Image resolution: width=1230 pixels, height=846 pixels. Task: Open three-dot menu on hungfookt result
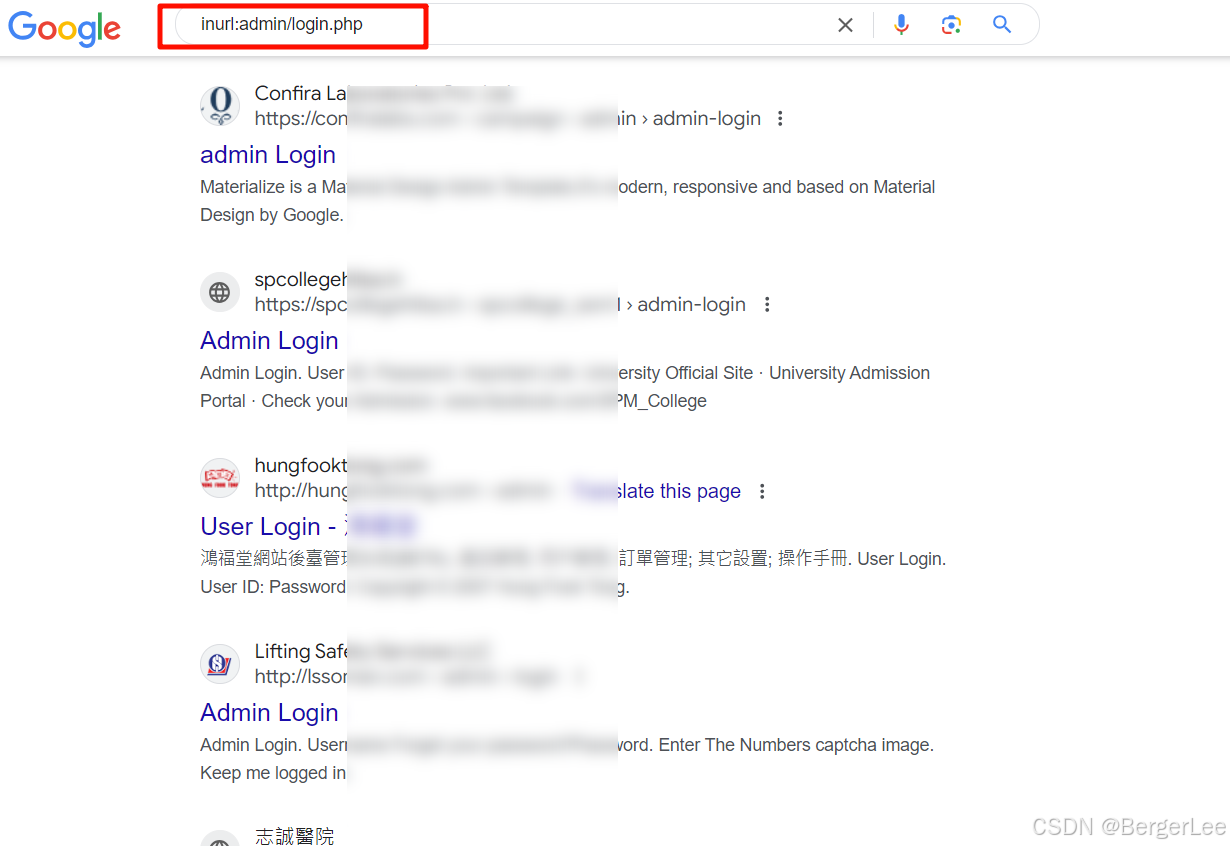pyautogui.click(x=762, y=491)
